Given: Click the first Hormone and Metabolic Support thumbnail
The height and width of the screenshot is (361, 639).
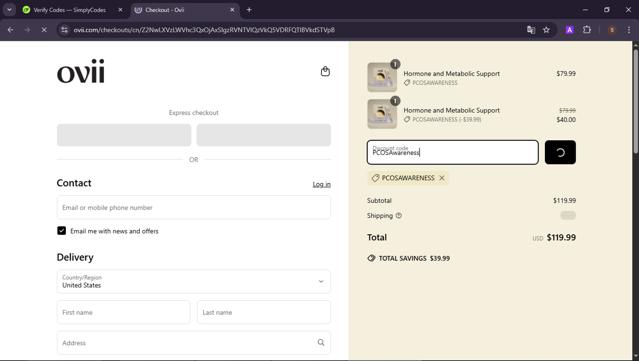Looking at the screenshot, I should [382, 77].
